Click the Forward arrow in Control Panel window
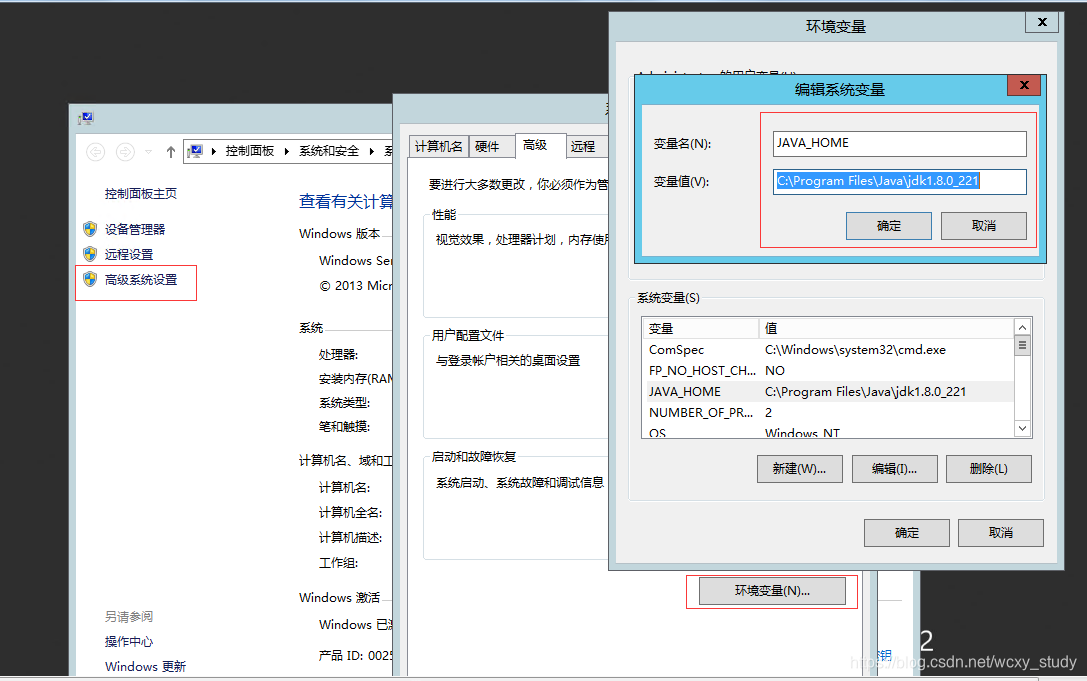This screenshot has width=1087, height=681. 125,151
